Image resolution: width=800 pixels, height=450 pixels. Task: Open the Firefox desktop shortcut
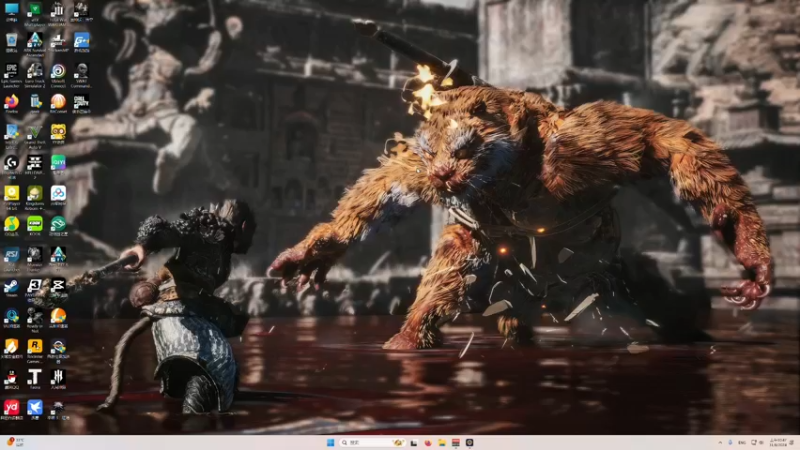click(x=11, y=102)
